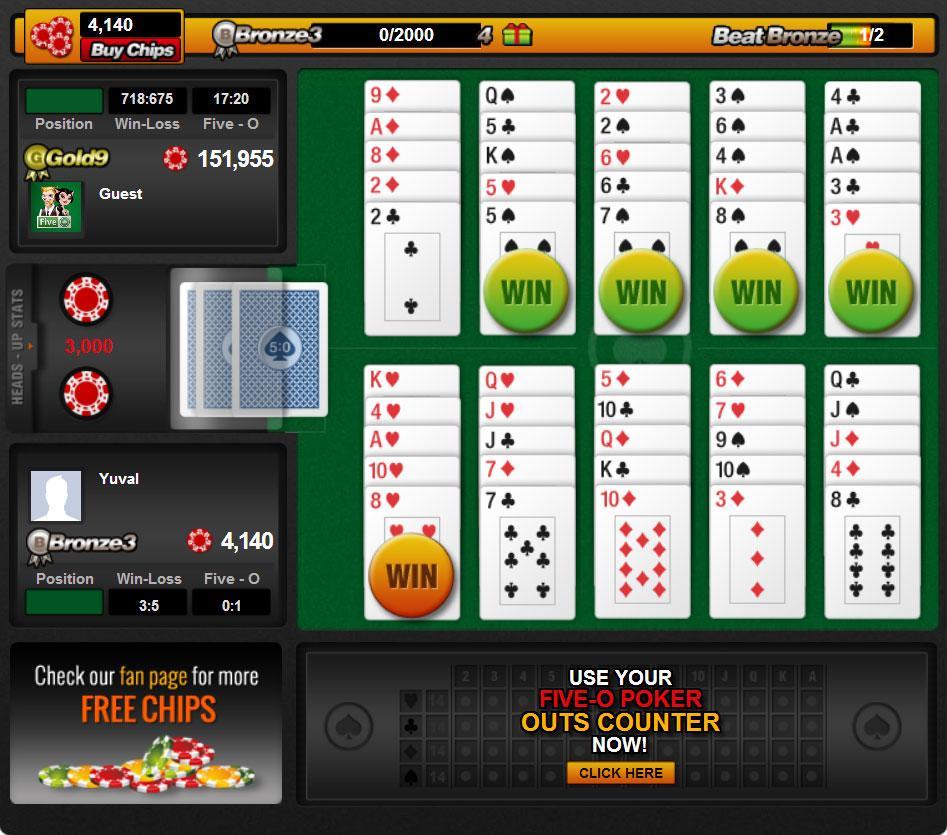947x835 pixels.
Task: Click the CLICK HERE outs counter button
Action: tap(620, 773)
